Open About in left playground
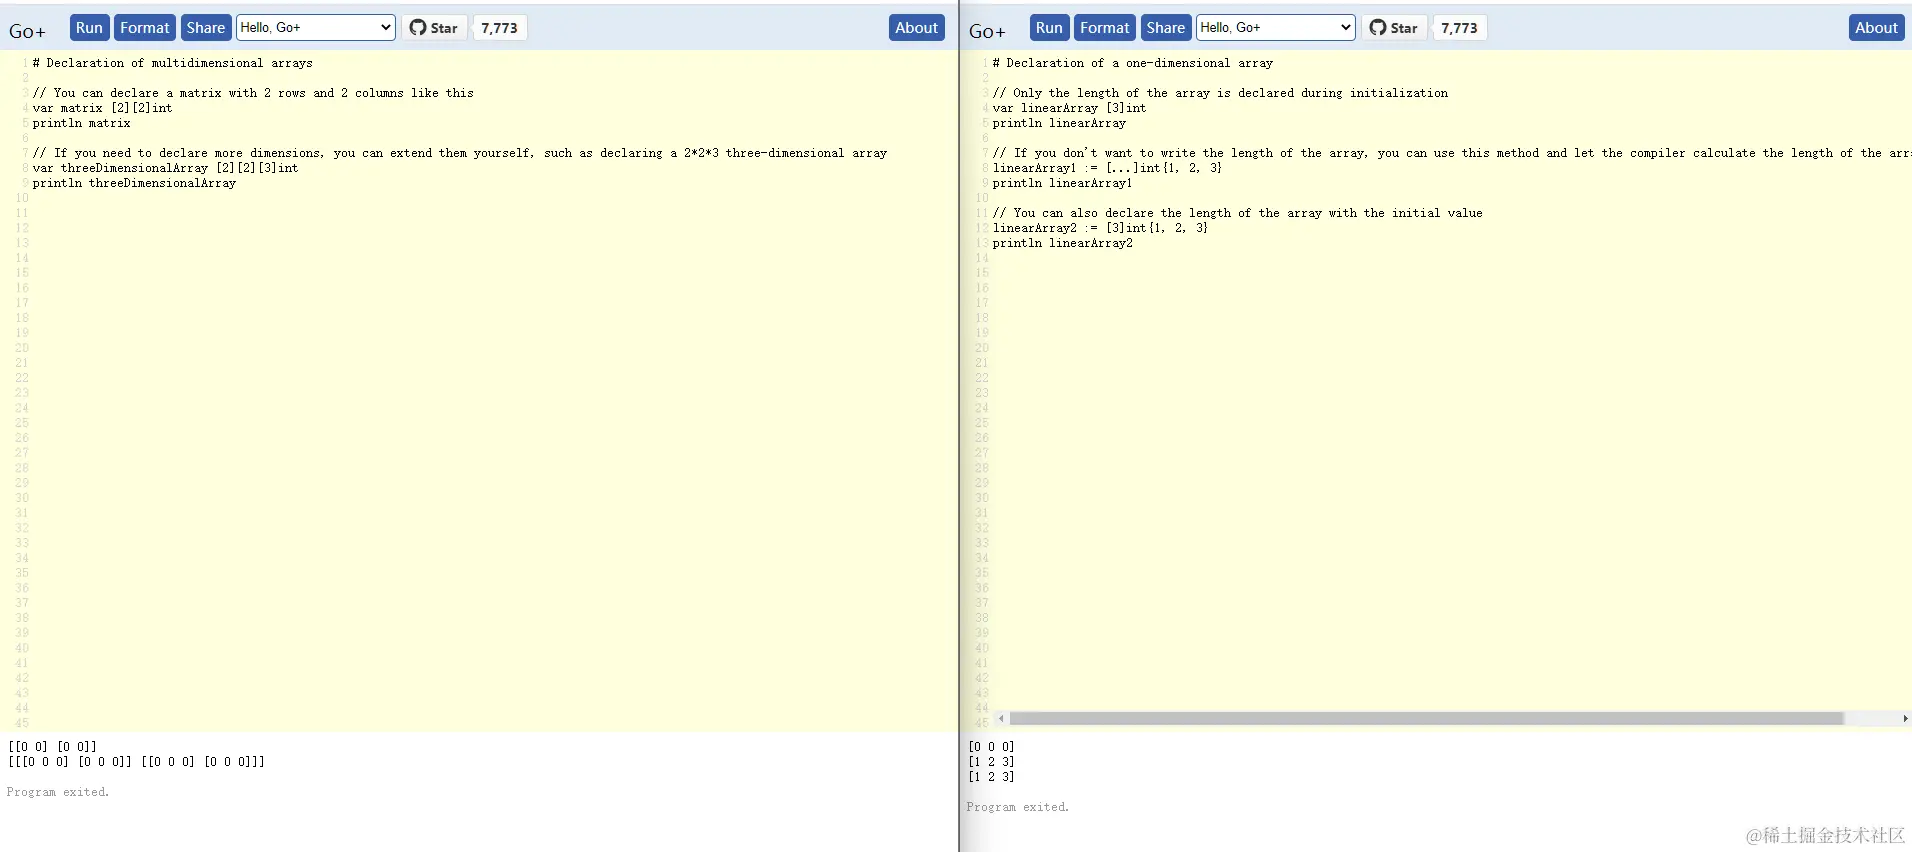Viewport: 1912px width, 852px height. pos(916,28)
